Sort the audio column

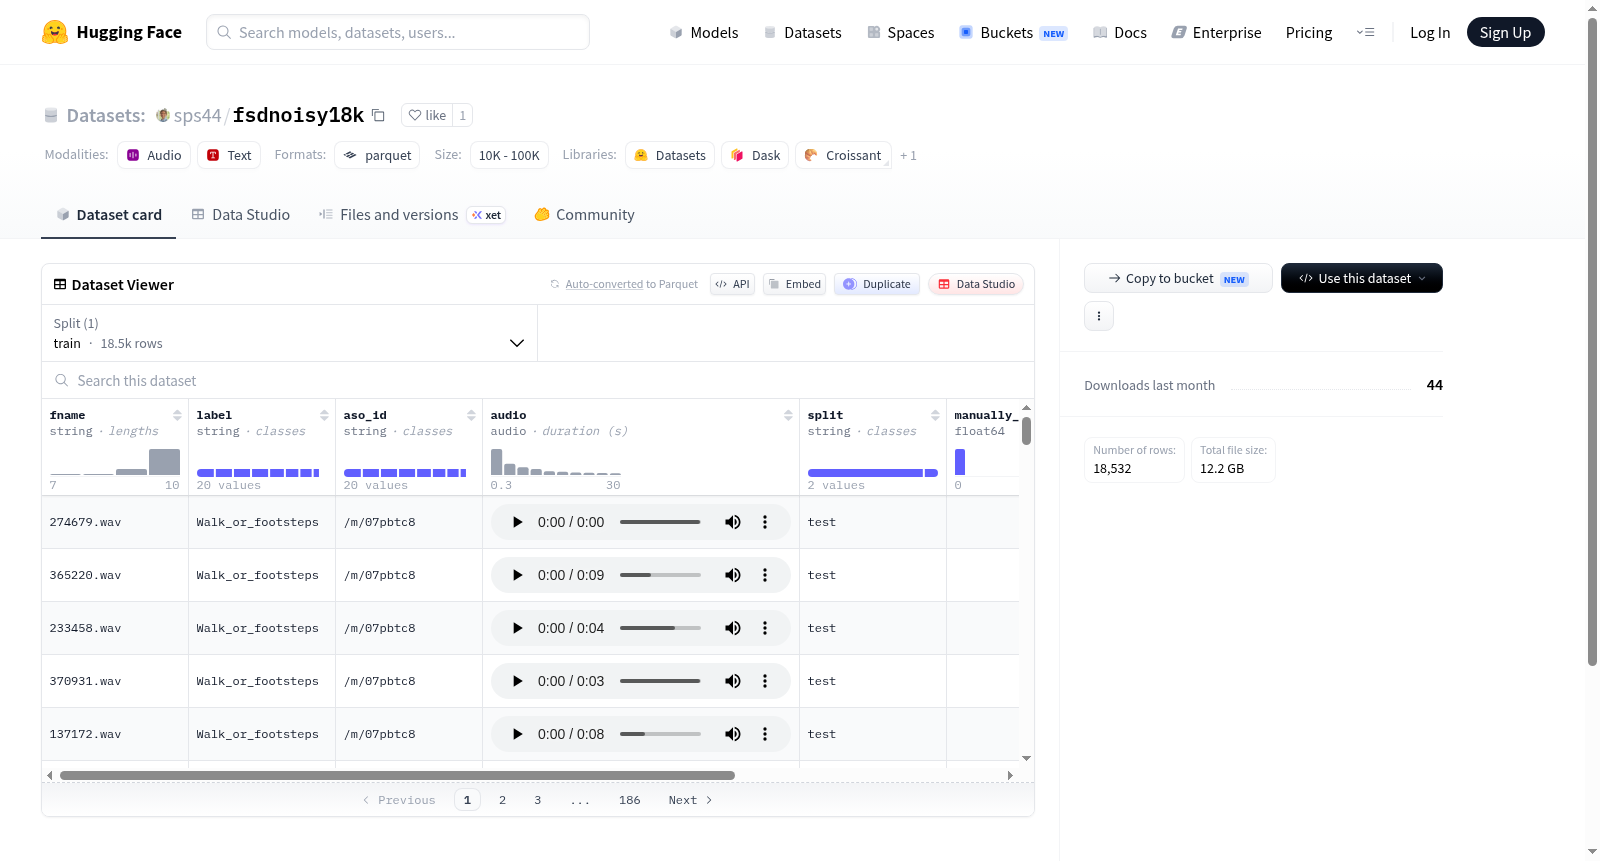tap(788, 415)
